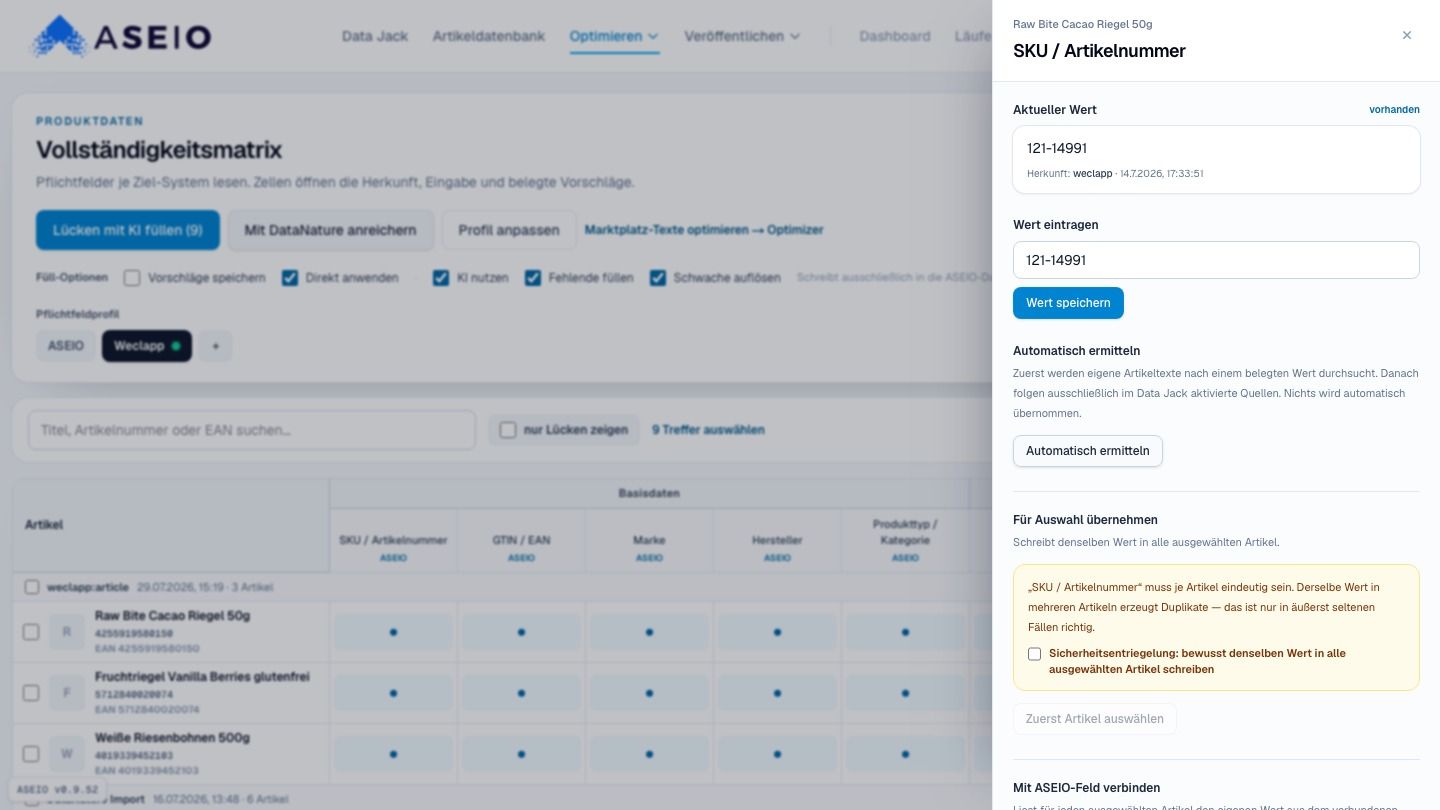Select the weclapp:article group checkbox
This screenshot has height=810, width=1440.
pyautogui.click(x=32, y=587)
